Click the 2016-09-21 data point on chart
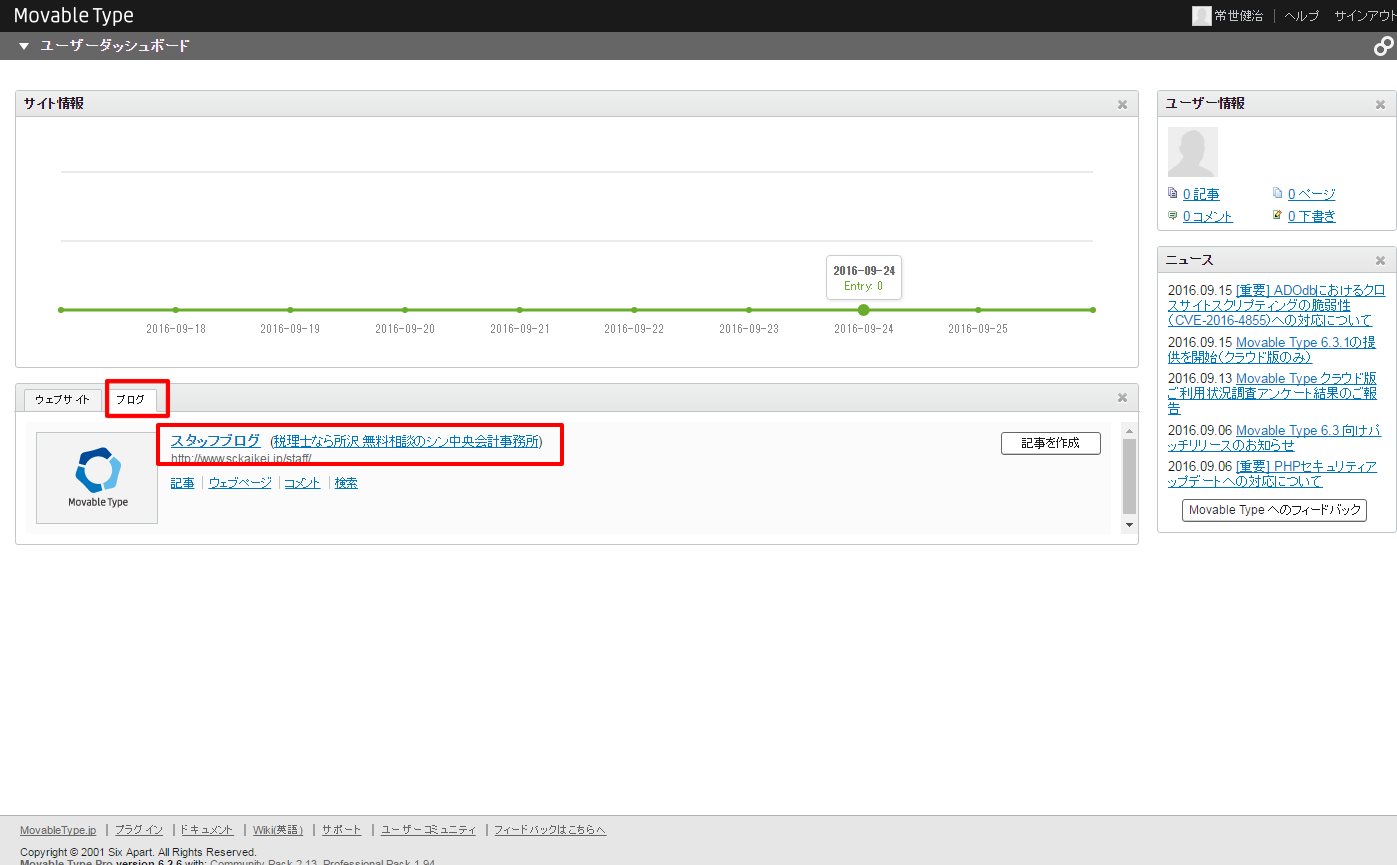 coord(520,310)
